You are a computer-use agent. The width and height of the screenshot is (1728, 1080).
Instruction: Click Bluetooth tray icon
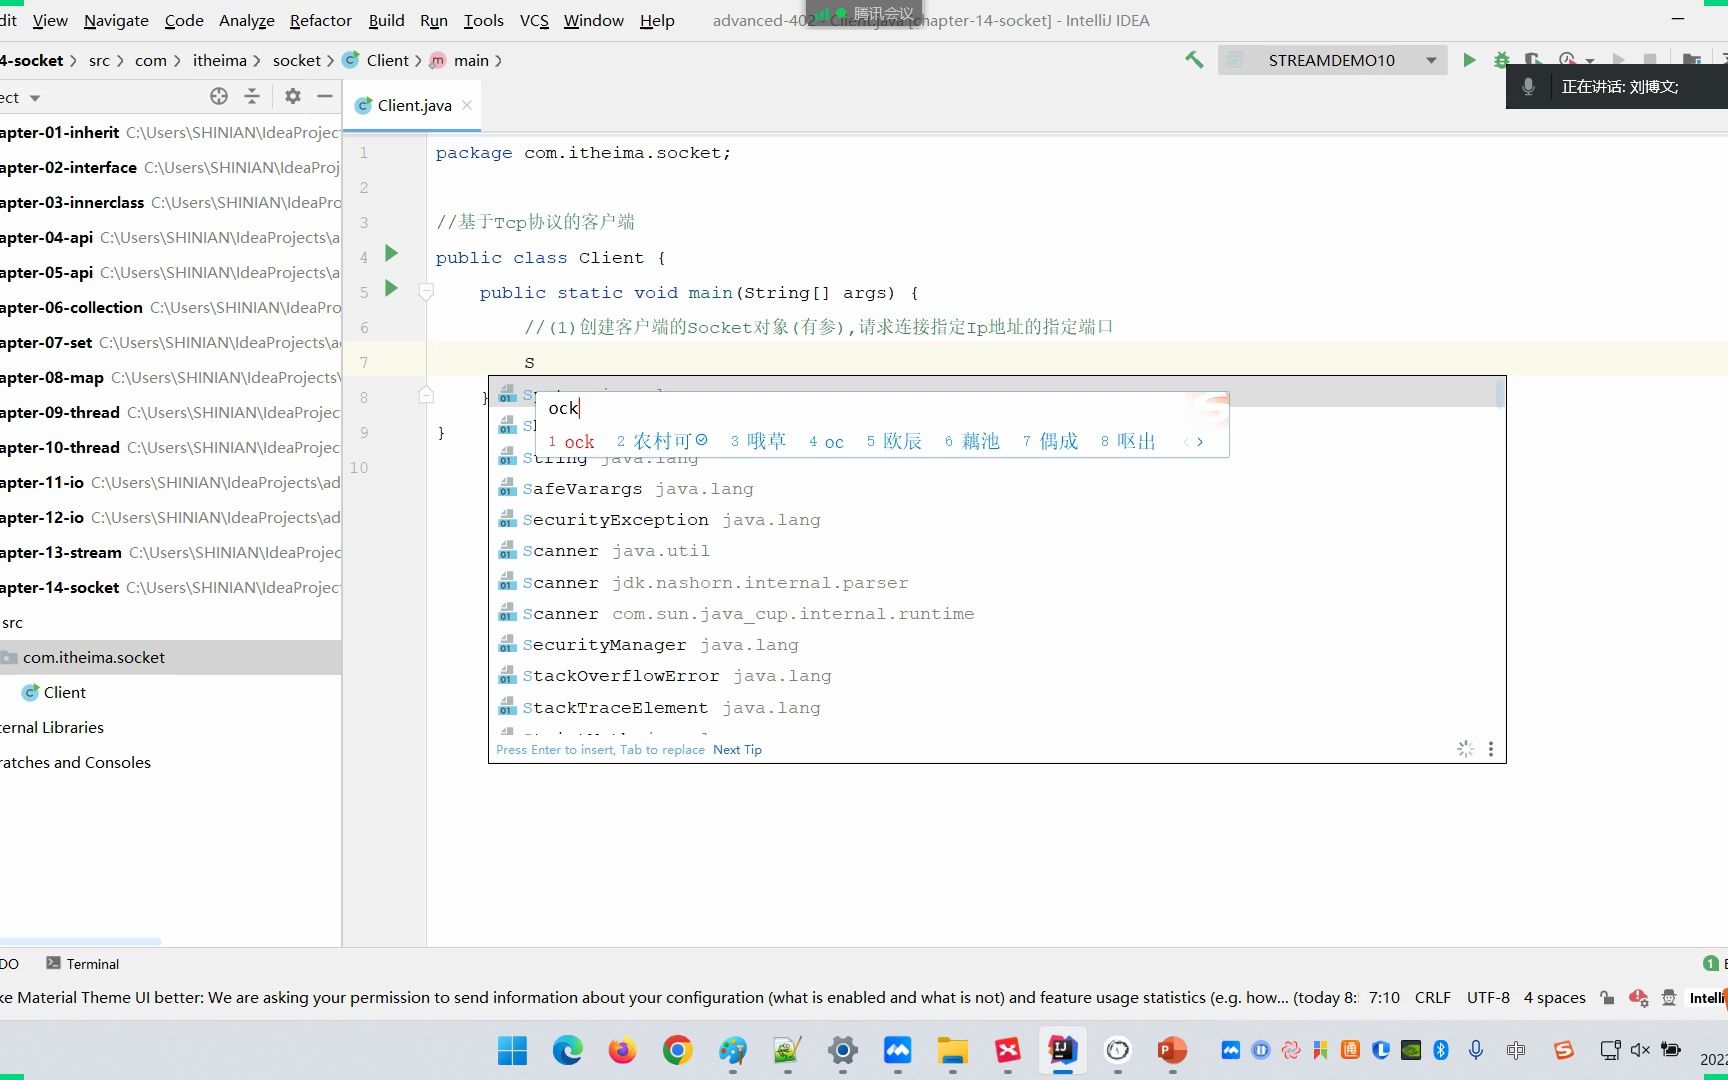click(x=1441, y=1050)
